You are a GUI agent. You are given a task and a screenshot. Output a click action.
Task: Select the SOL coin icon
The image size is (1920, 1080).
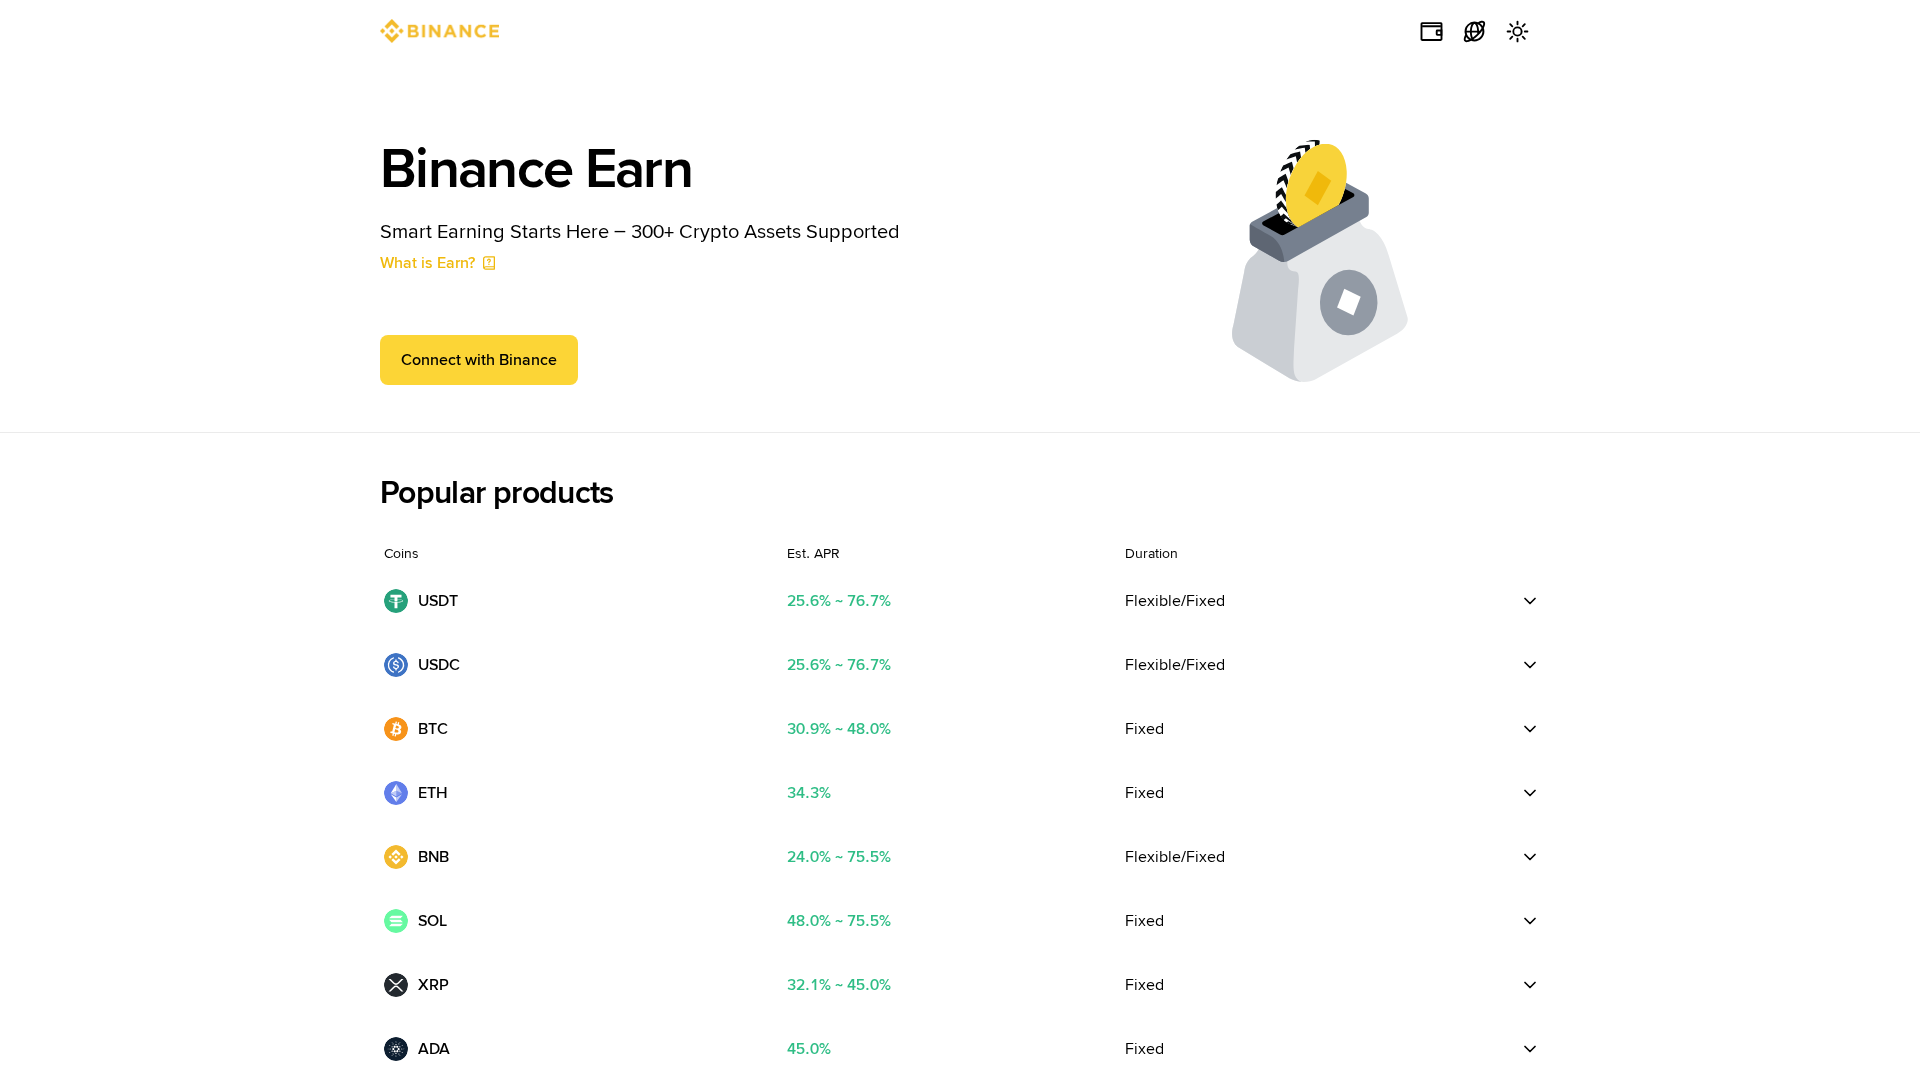click(x=396, y=921)
